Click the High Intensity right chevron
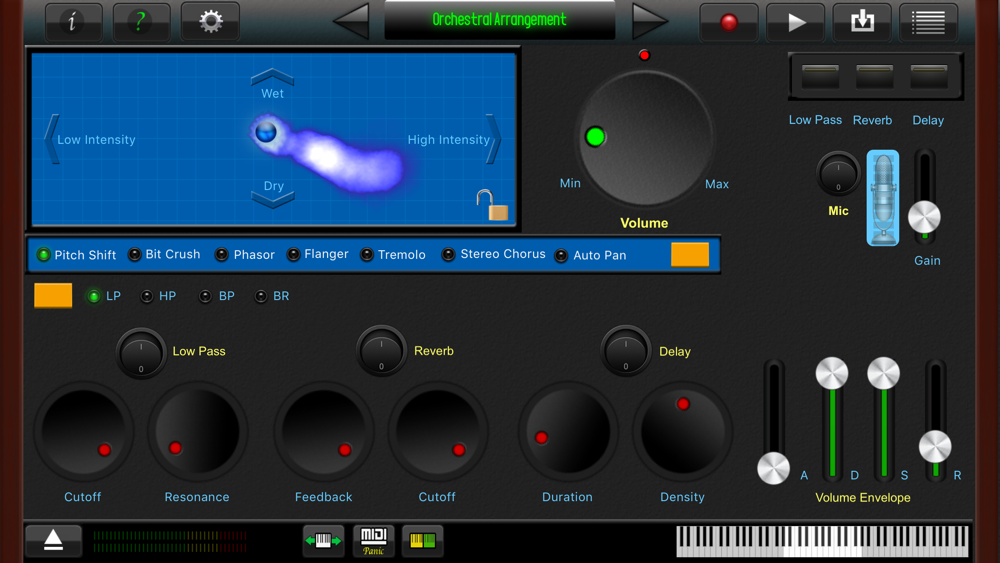The width and height of the screenshot is (1000, 563). tap(493, 139)
